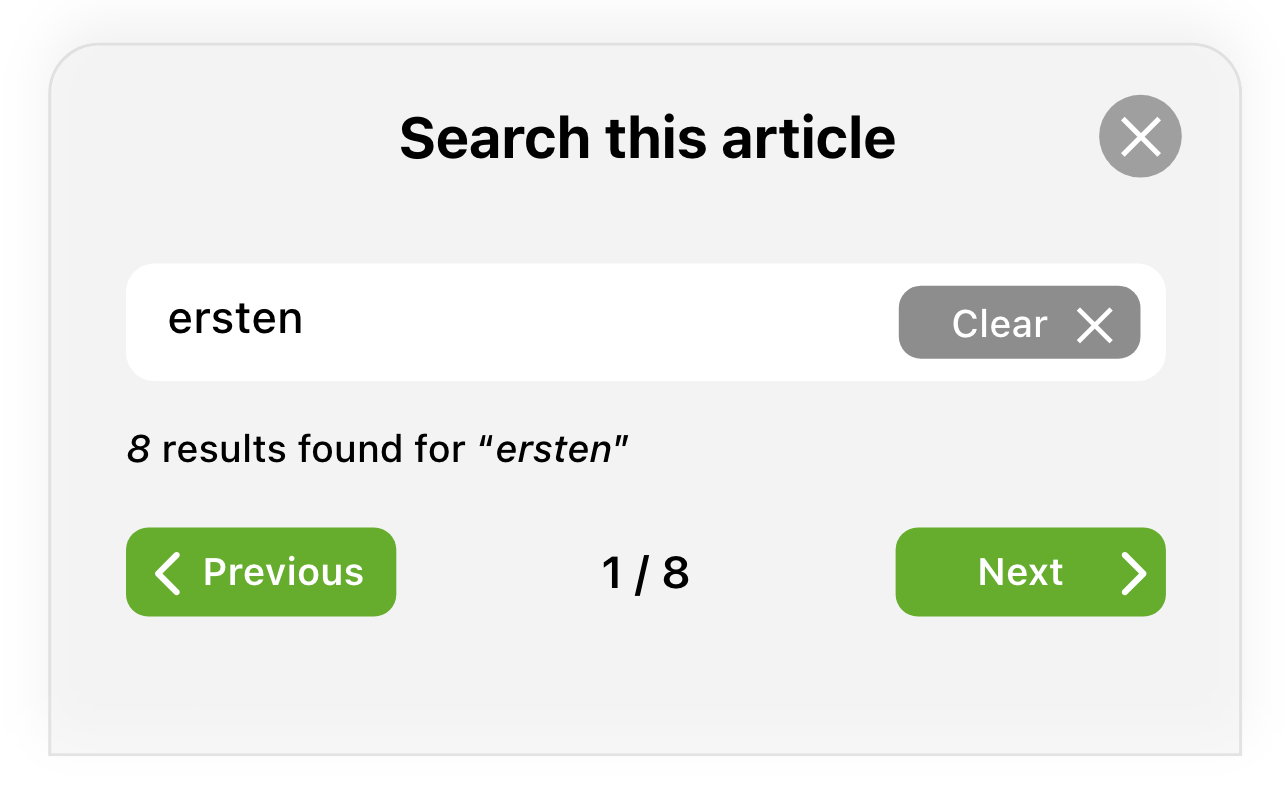Click the 1 / 8 result counter
Image resolution: width=1288 pixels, height=804 pixels.
(646, 573)
